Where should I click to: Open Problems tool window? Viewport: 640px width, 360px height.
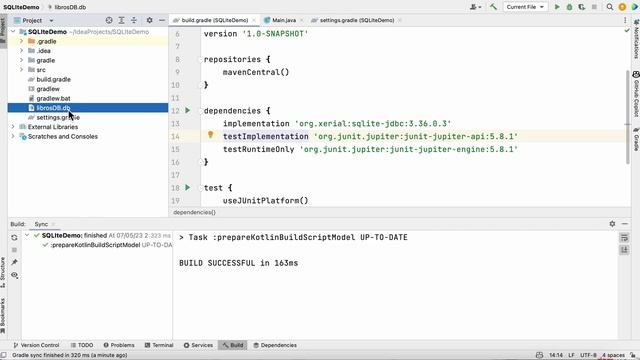tap(119, 345)
